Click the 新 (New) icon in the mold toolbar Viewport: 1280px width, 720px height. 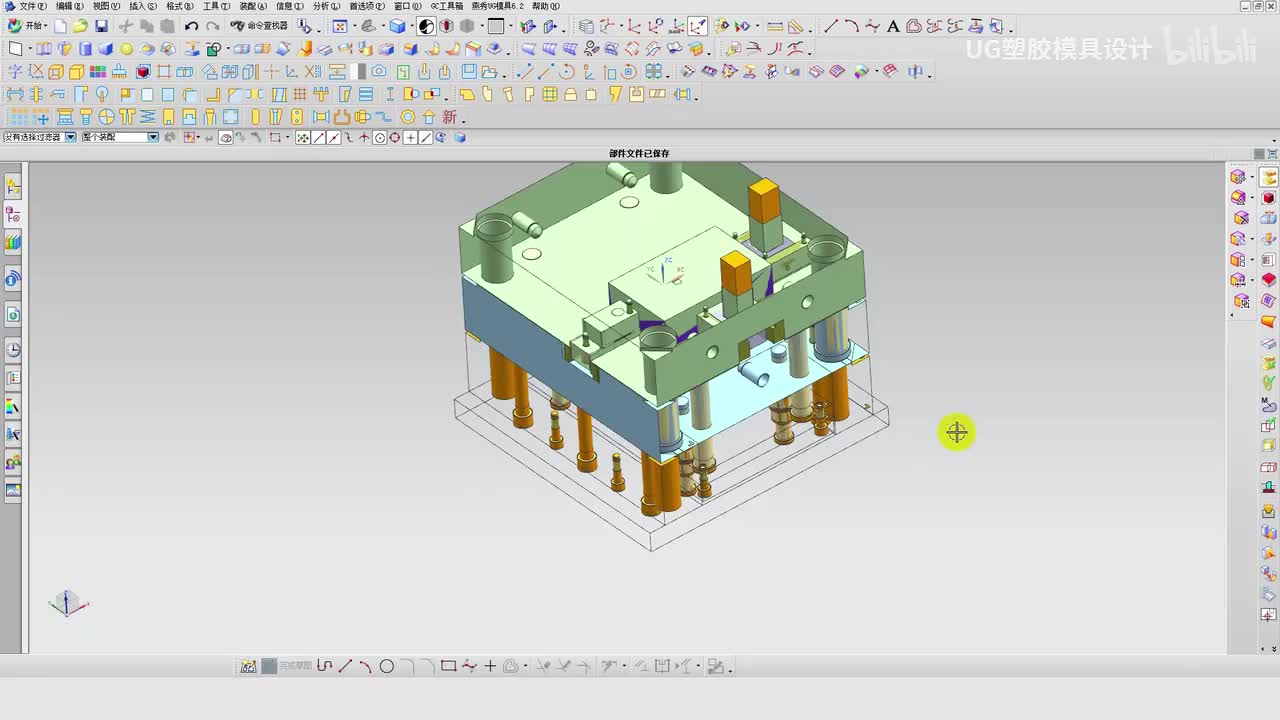pos(450,117)
